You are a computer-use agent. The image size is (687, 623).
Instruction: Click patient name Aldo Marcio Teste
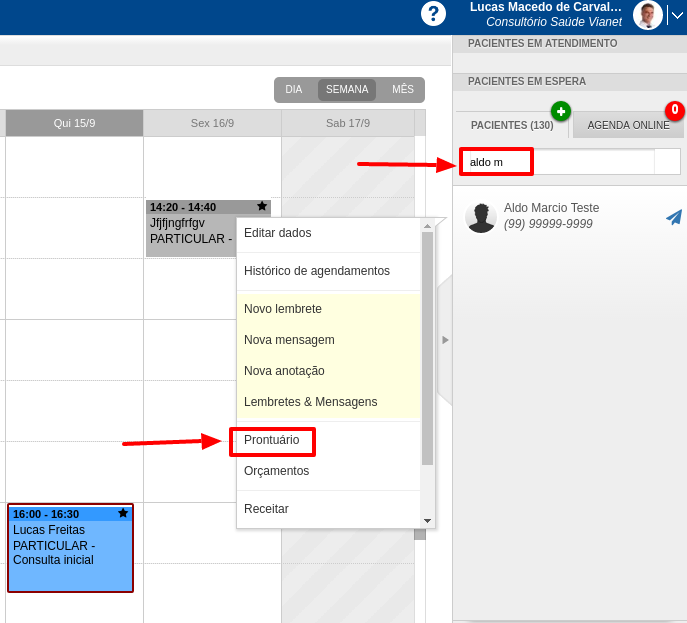pyautogui.click(x=551, y=208)
